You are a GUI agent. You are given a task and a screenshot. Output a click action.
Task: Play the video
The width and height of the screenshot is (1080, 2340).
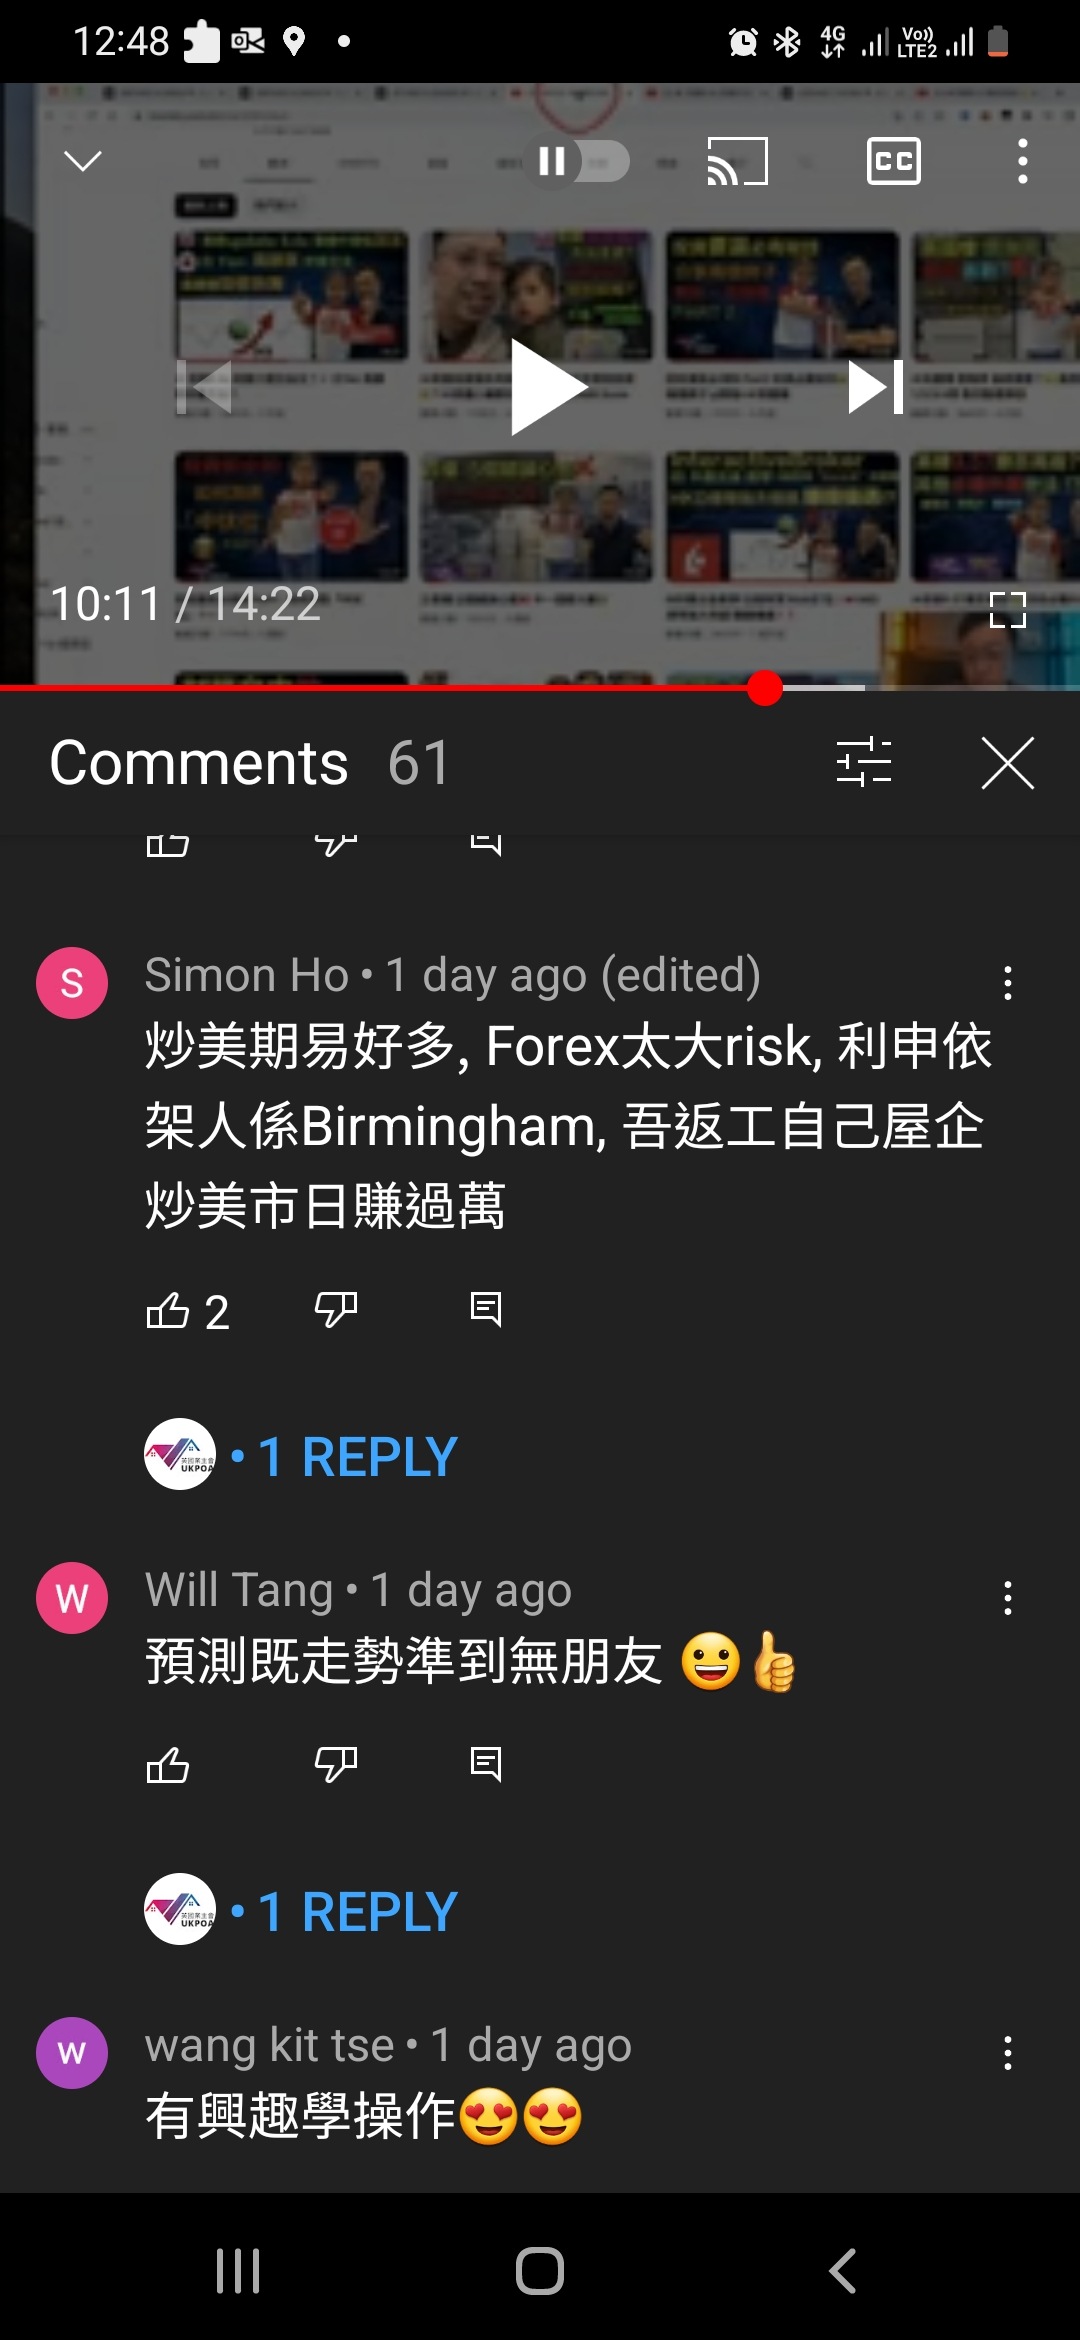point(548,387)
